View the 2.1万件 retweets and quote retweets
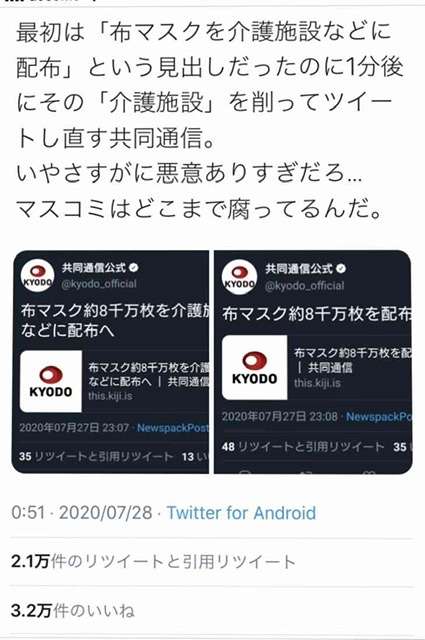This screenshot has width=425, height=640. (153, 562)
